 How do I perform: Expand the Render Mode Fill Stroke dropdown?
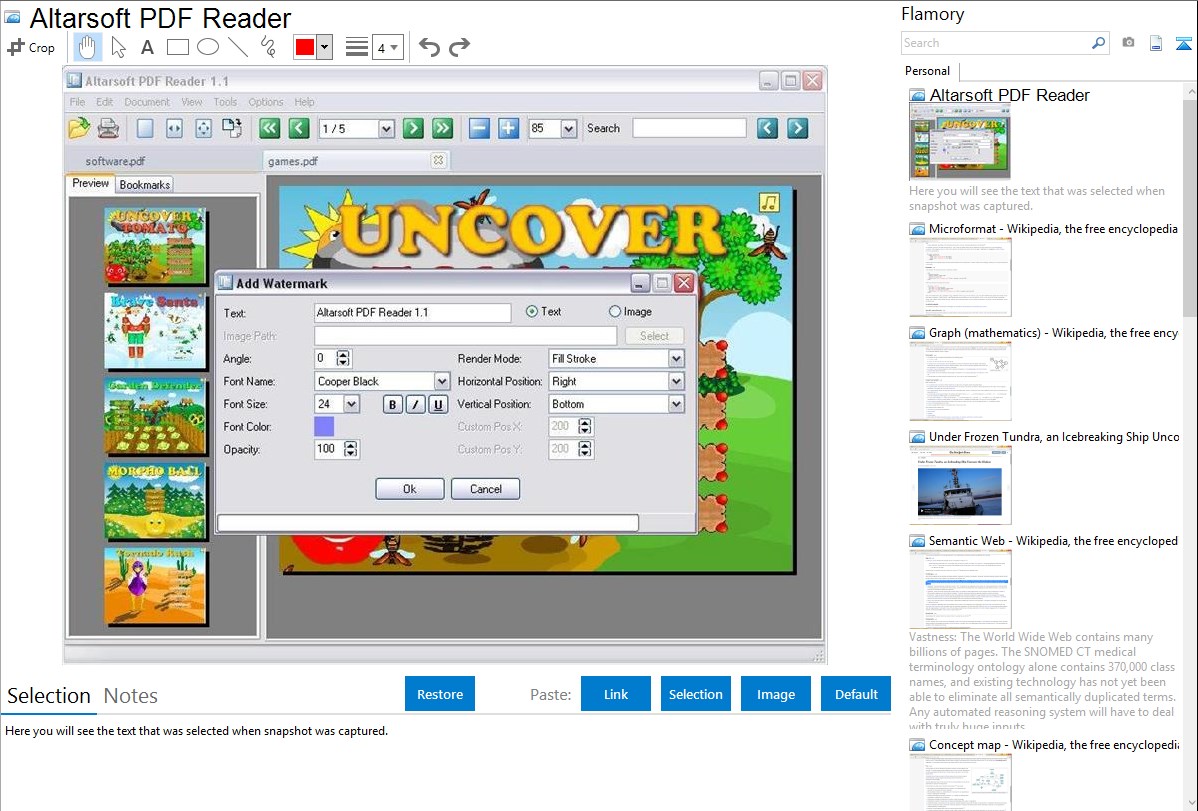tap(675, 358)
